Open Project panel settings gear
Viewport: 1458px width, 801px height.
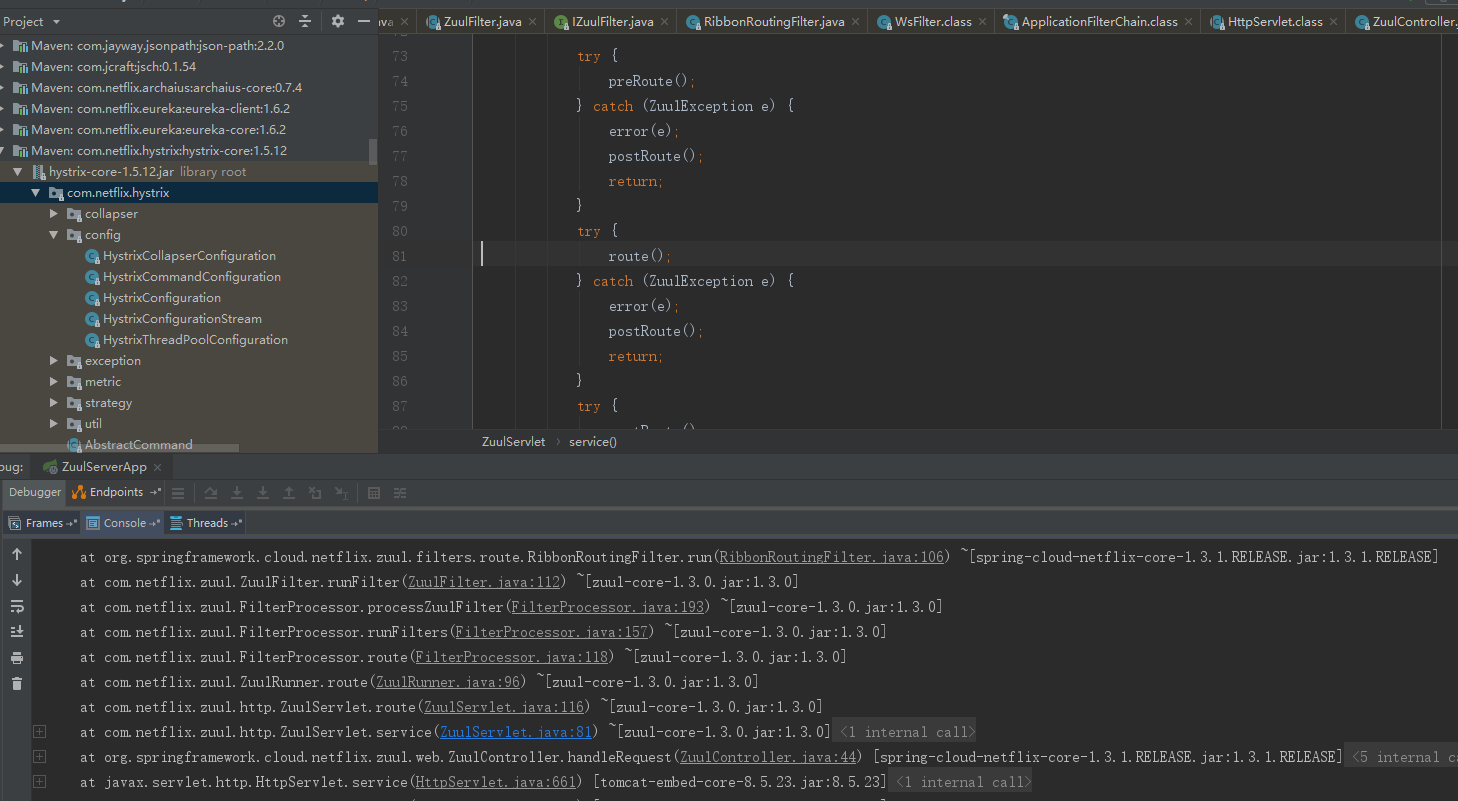[337, 21]
